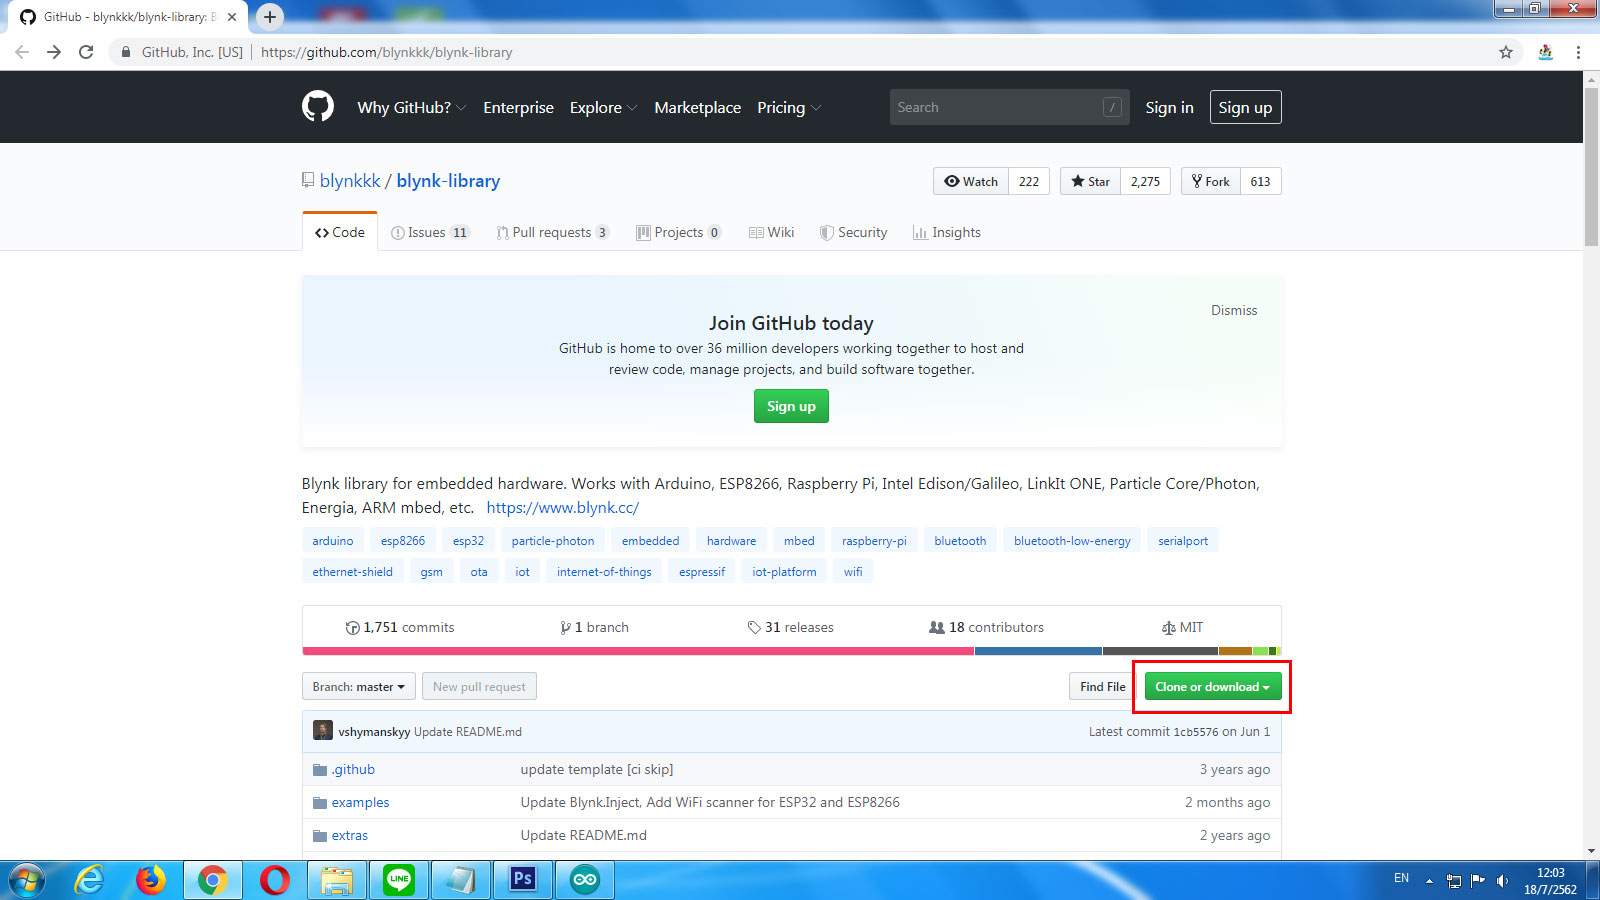
Task: Click the browser forward arrow
Action: pos(54,52)
